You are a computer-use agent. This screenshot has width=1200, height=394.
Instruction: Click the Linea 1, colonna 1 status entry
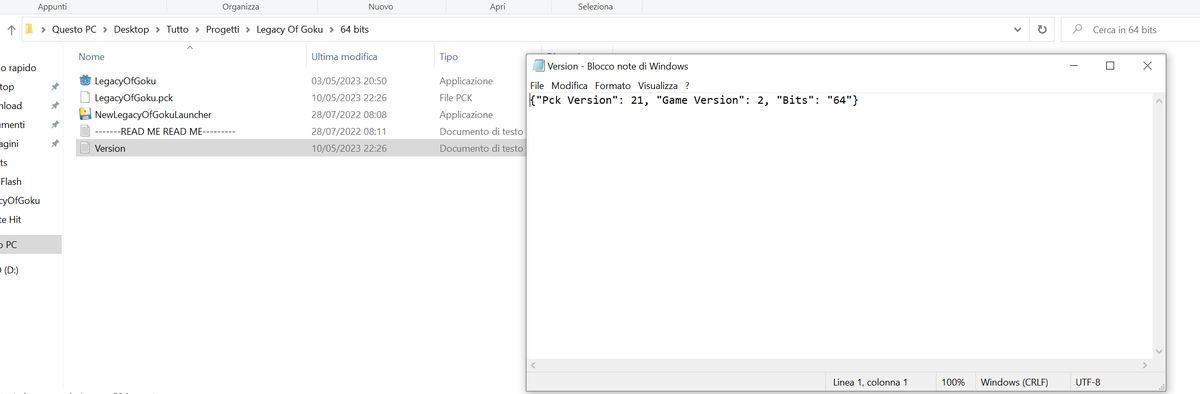click(x=870, y=382)
